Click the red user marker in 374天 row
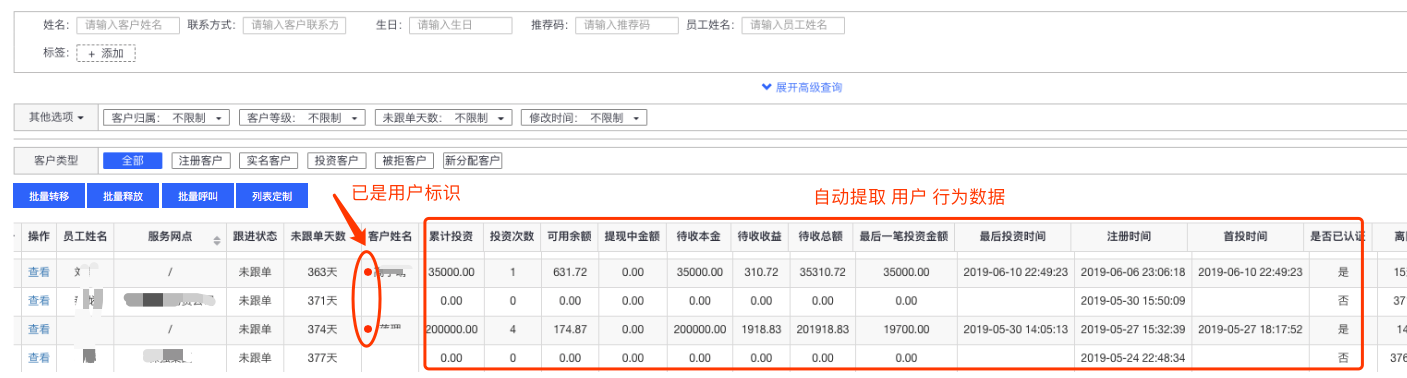The width and height of the screenshot is (1407, 378). click(368, 328)
